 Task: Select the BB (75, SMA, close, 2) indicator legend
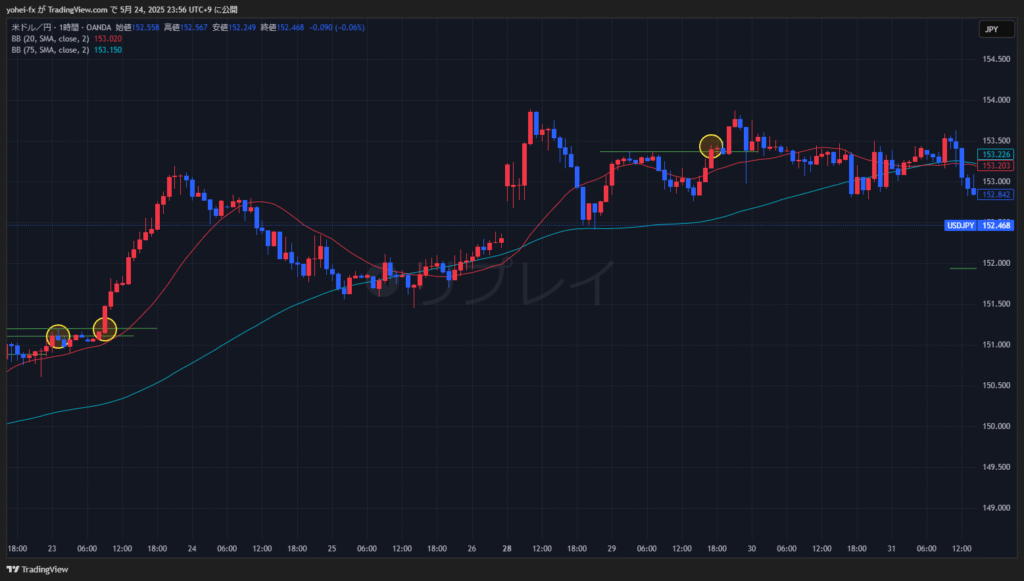(49, 49)
